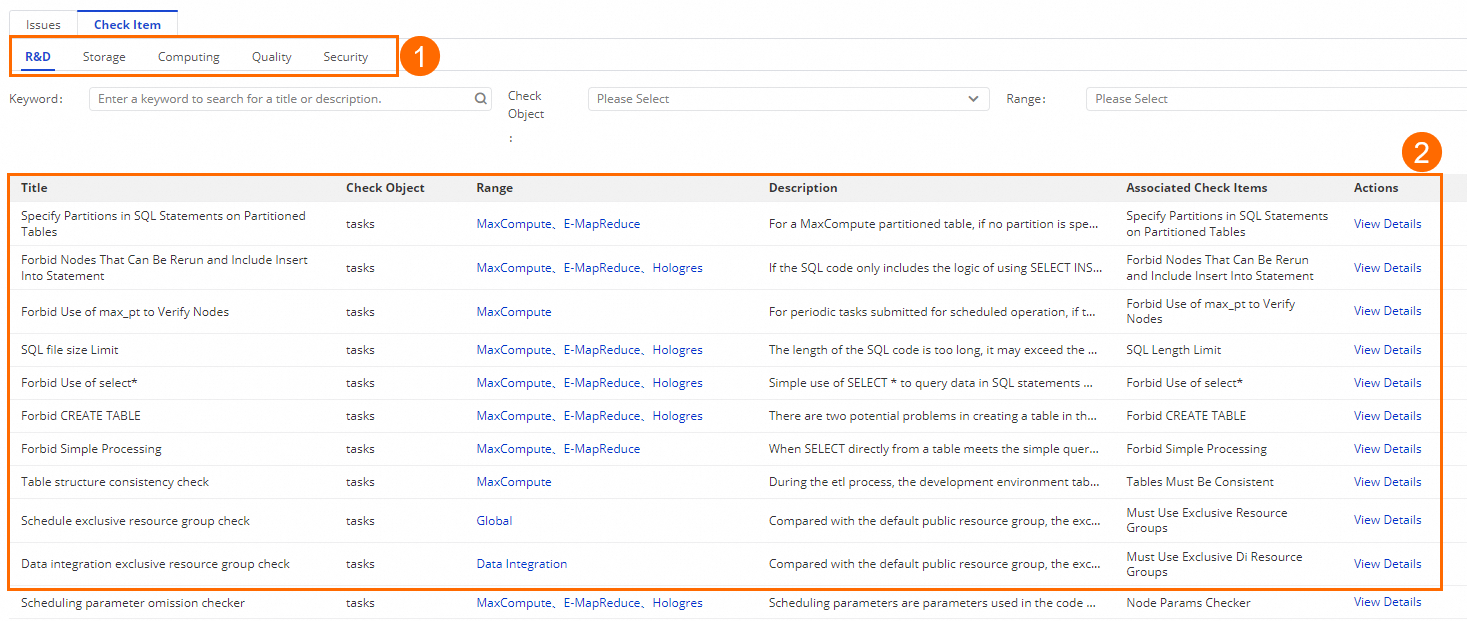Viewport: 1467px width, 621px height.
Task: Select the Check Item tab
Action: 127,25
